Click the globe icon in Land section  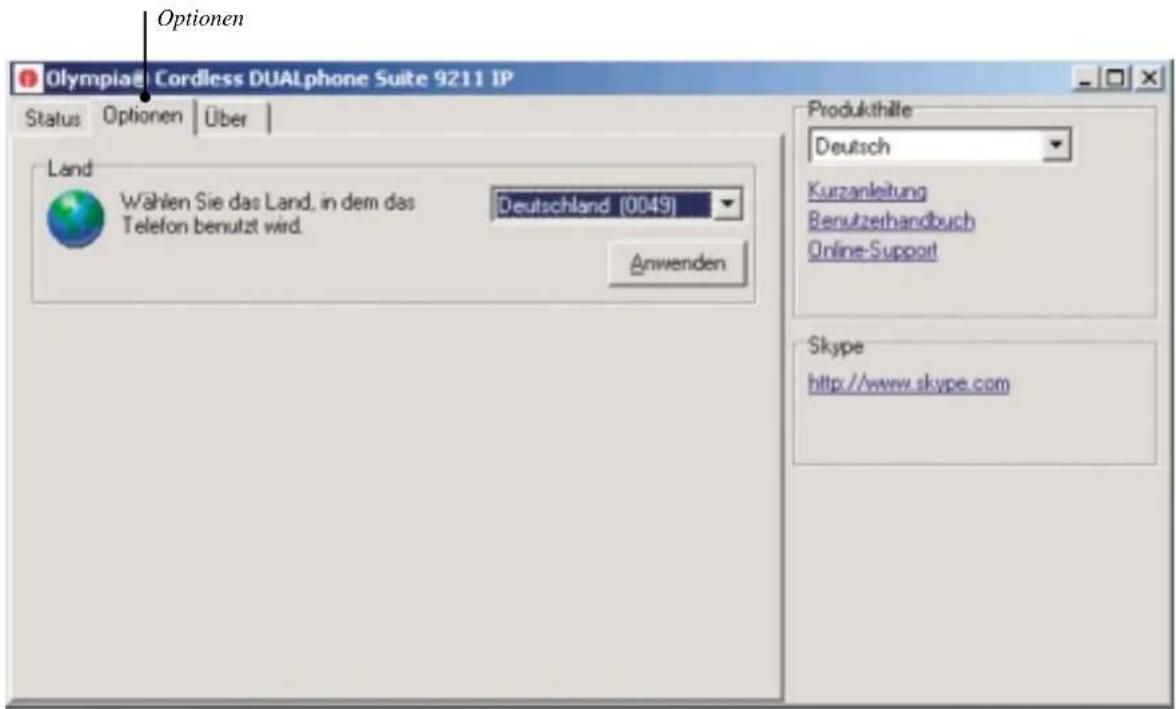[76, 218]
